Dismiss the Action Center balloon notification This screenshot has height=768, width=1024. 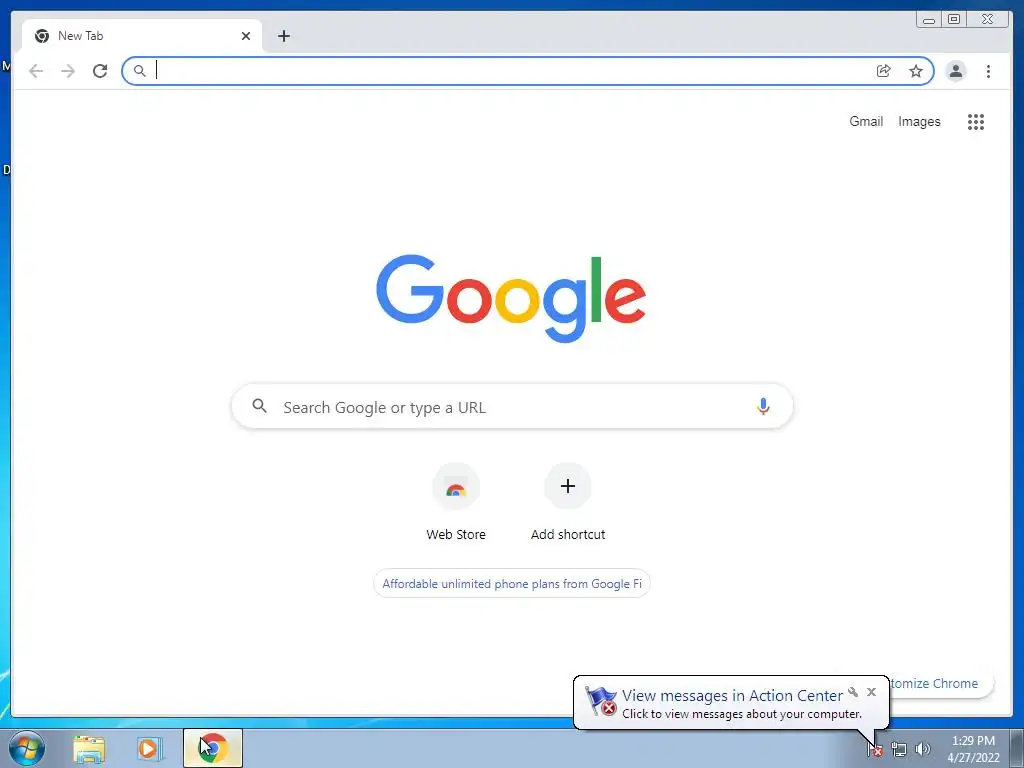[871, 692]
